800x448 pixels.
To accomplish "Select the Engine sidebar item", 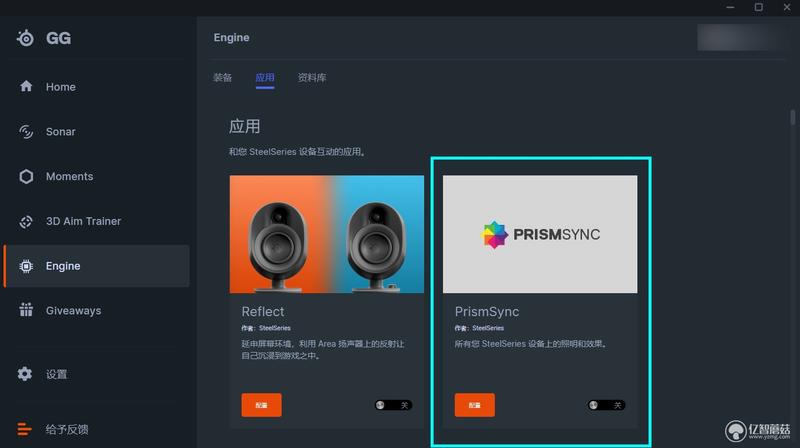I will [97, 266].
